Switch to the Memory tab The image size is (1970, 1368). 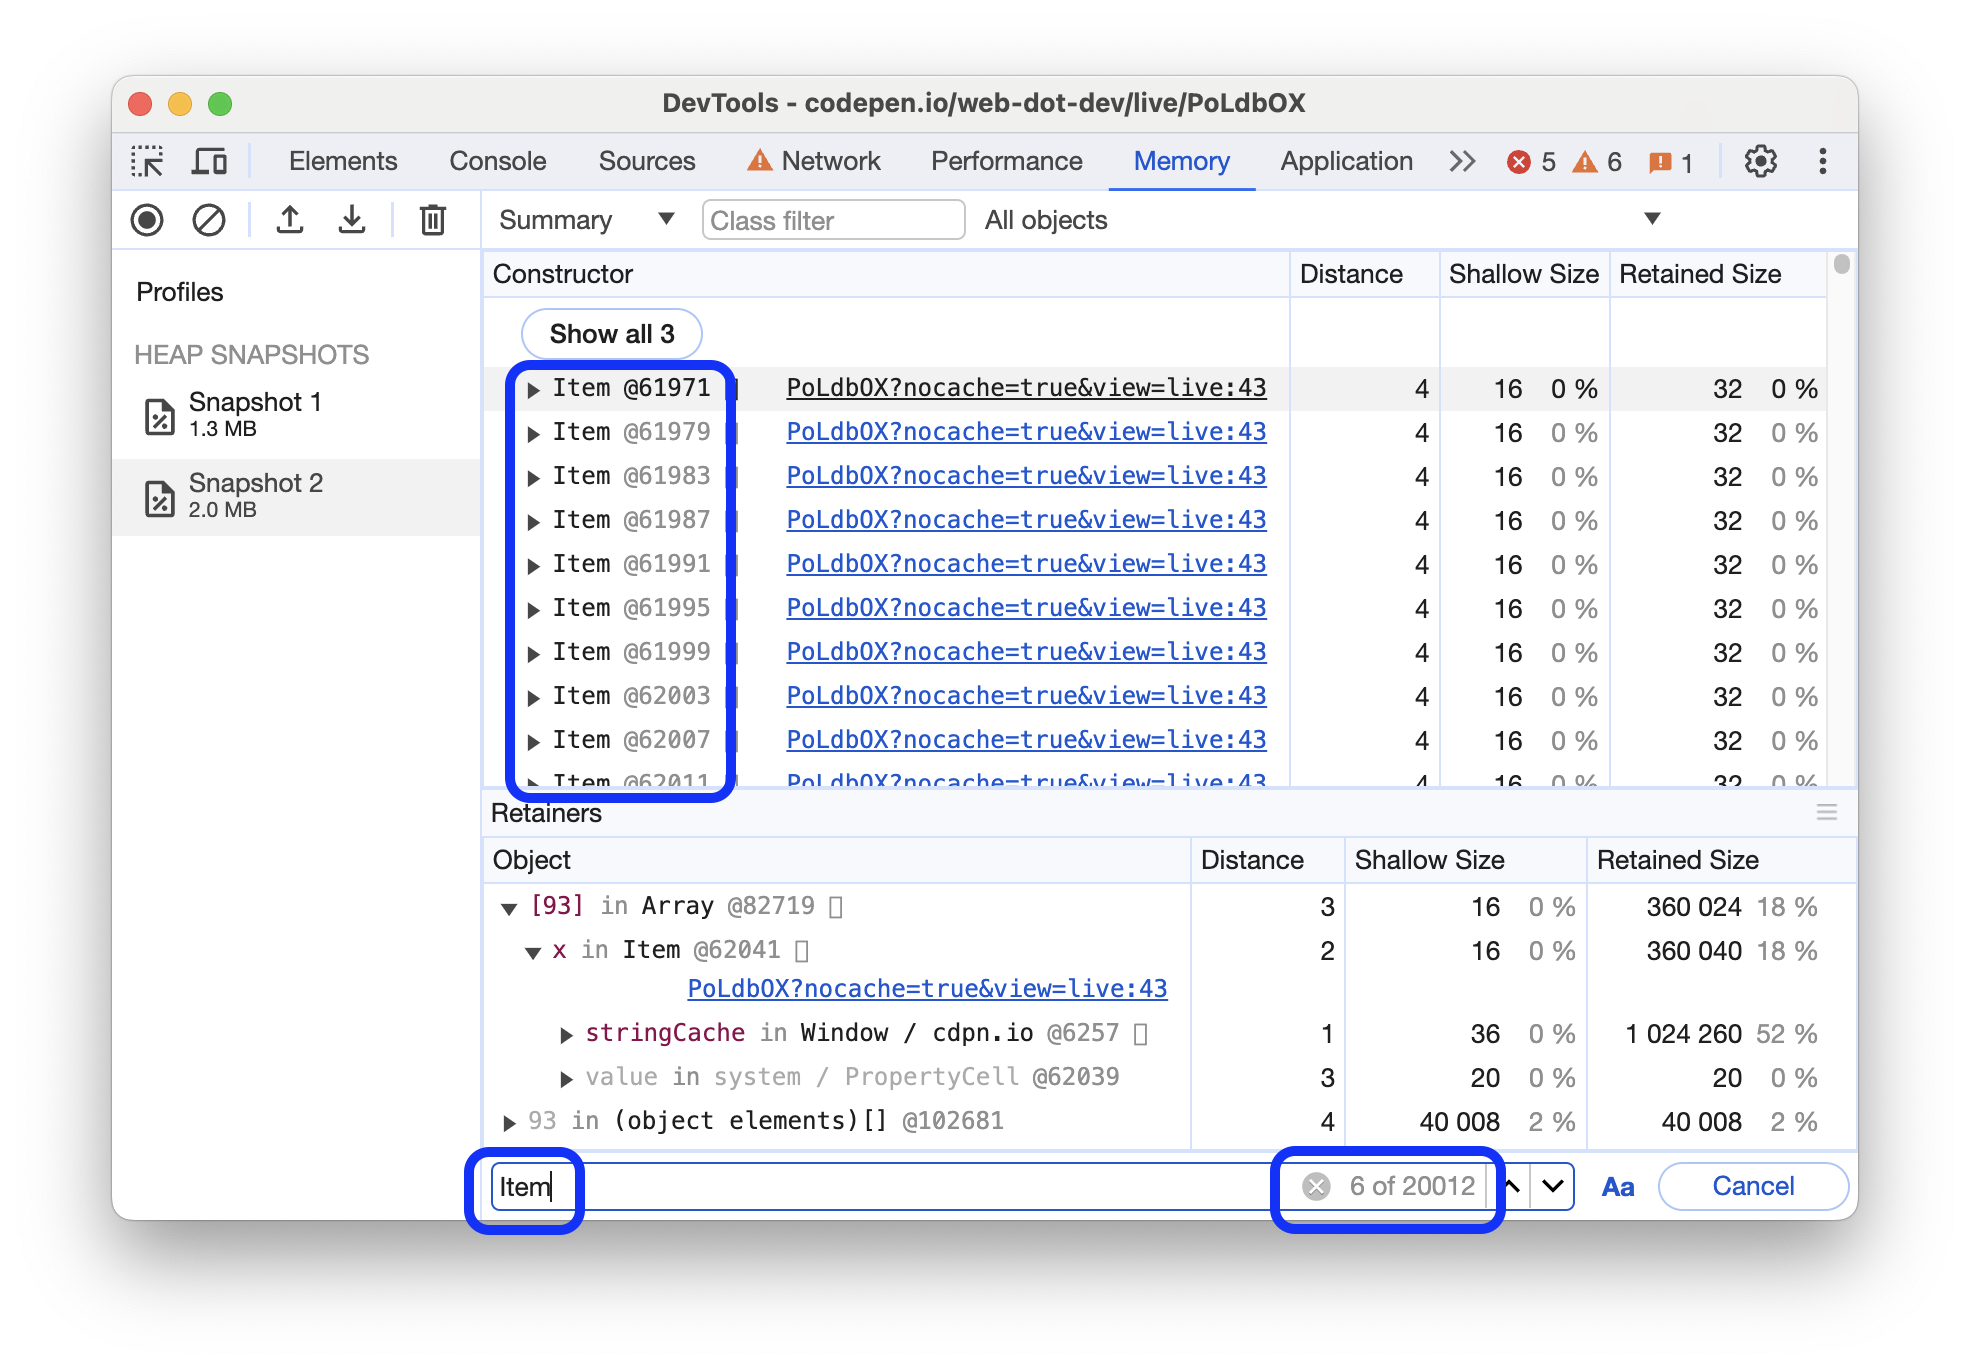pos(1183,160)
